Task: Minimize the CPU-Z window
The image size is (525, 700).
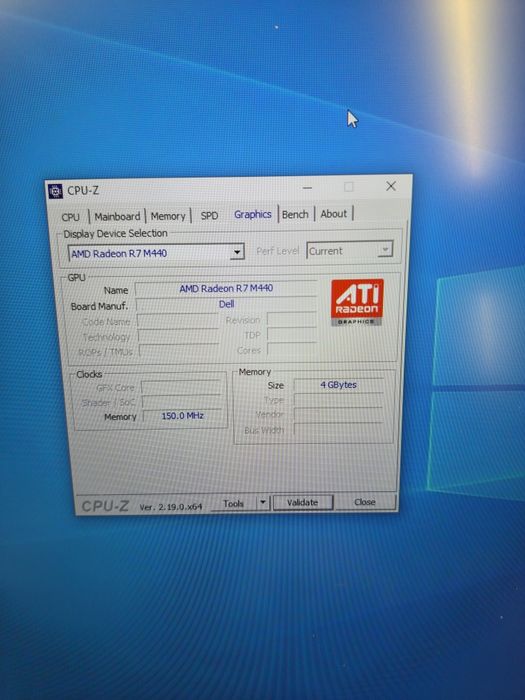Action: [307, 188]
